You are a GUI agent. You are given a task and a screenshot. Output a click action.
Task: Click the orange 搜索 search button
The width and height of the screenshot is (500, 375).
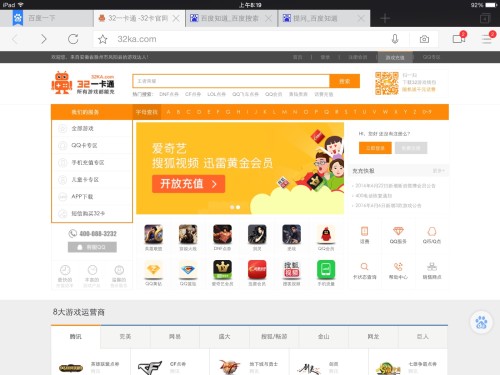click(x=344, y=81)
